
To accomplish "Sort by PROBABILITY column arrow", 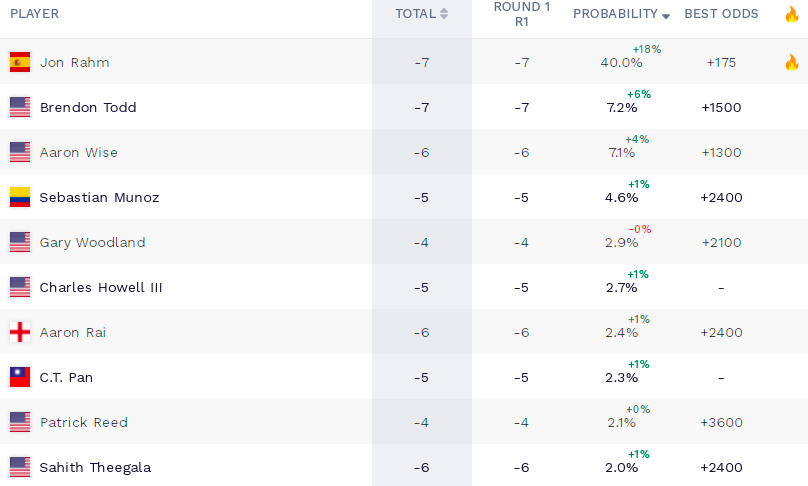I will click(x=666, y=15).
